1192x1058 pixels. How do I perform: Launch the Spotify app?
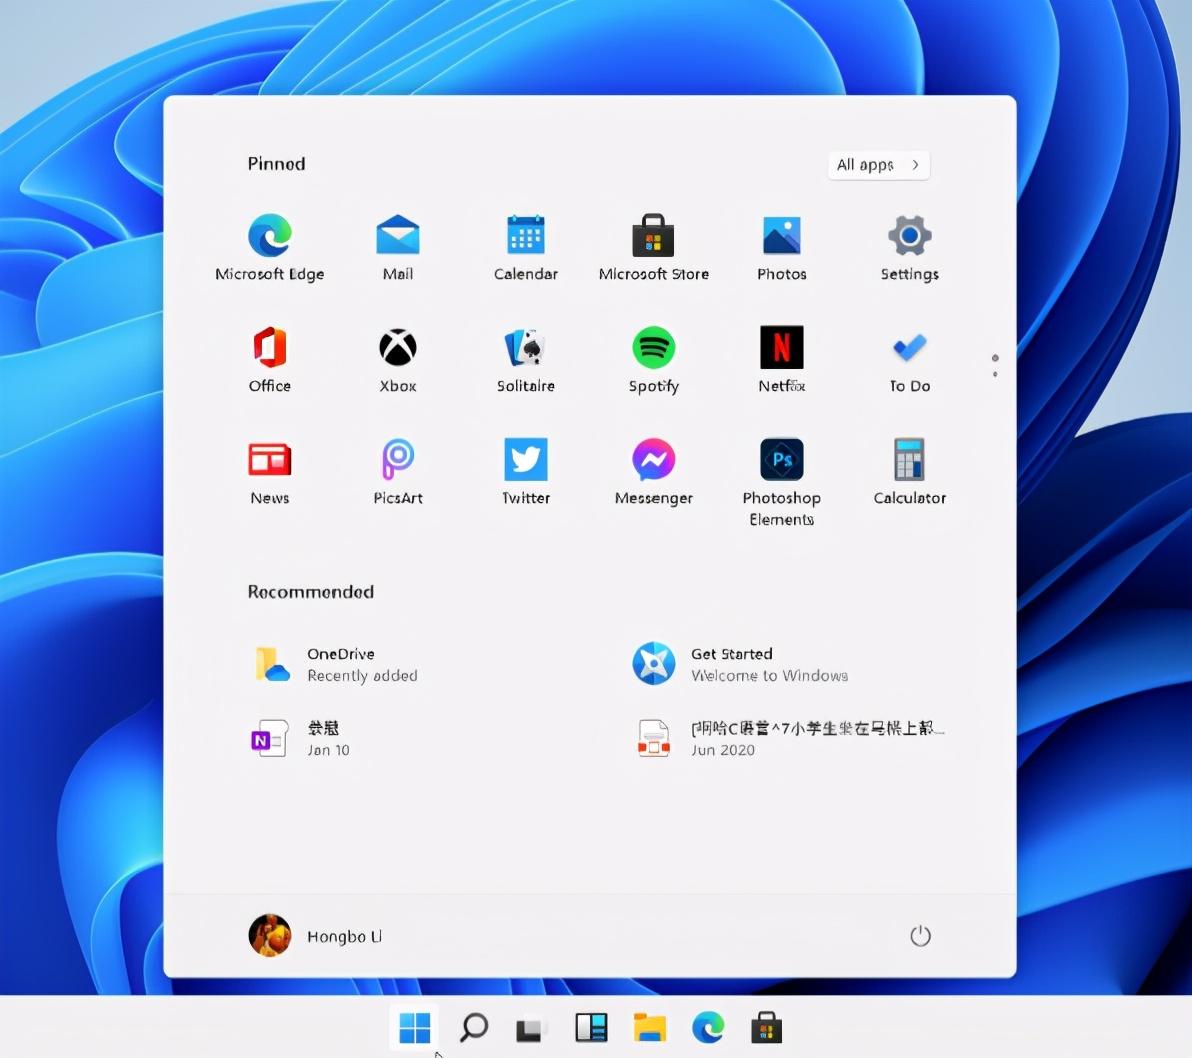(x=654, y=360)
